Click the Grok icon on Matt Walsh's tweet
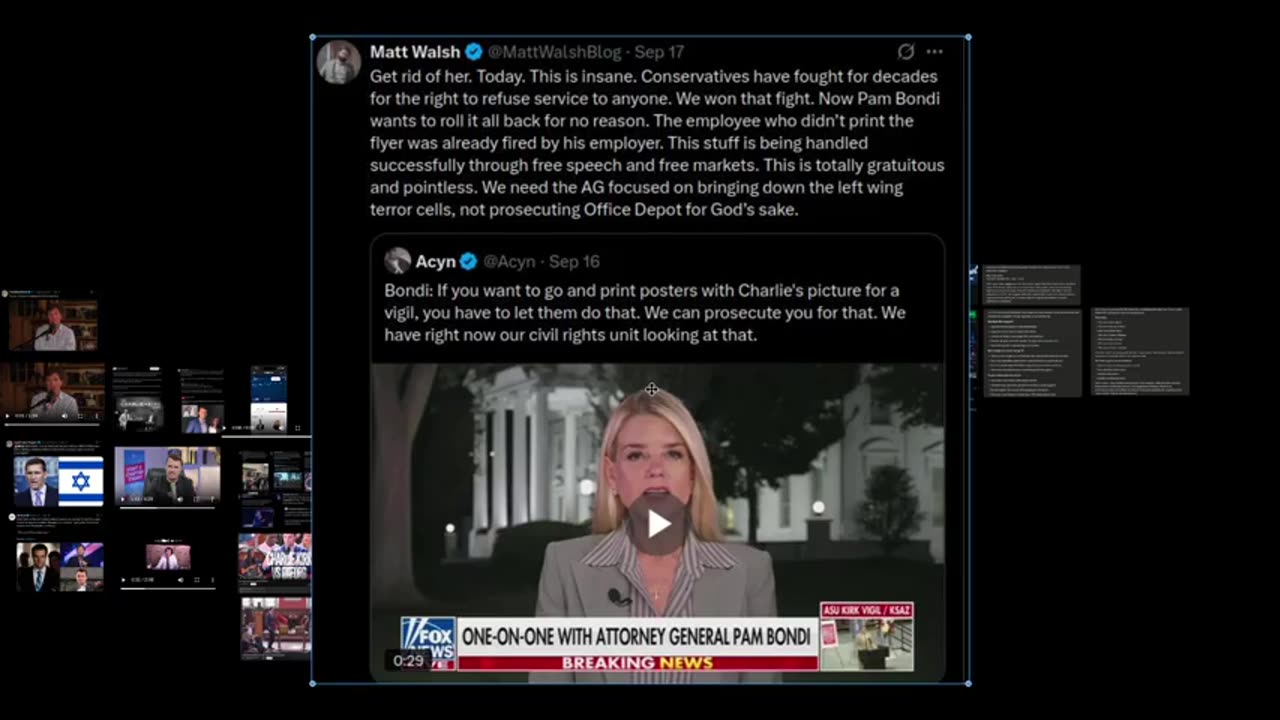1280x720 pixels. [906, 52]
